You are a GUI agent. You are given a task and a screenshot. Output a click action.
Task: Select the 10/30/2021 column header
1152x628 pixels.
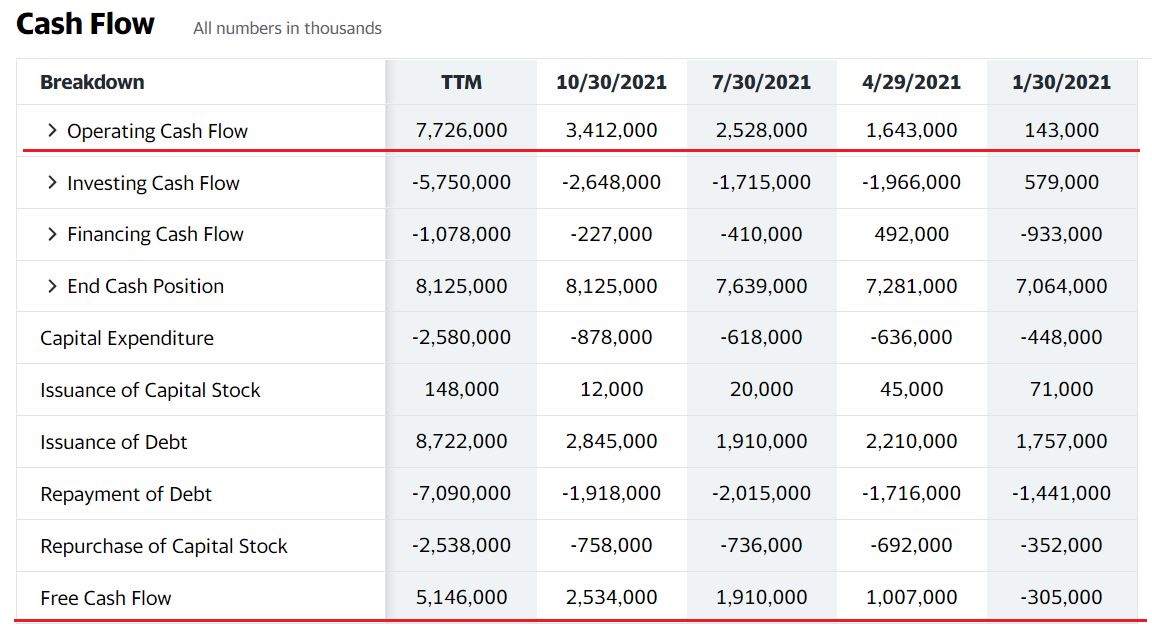pyautogui.click(x=611, y=82)
